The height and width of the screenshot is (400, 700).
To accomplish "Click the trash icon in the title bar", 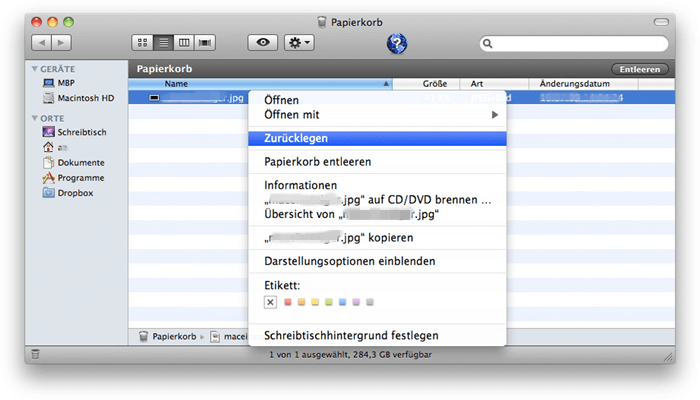I will (322, 22).
